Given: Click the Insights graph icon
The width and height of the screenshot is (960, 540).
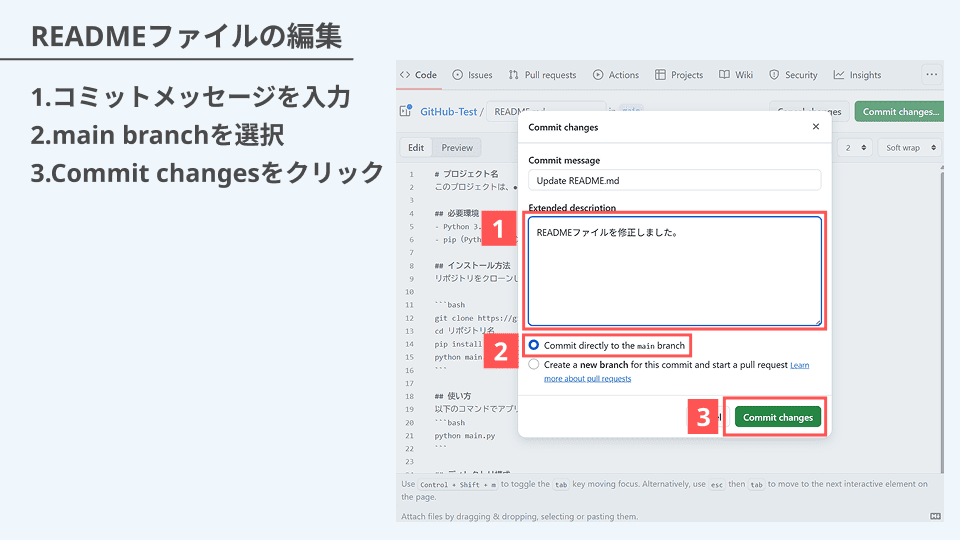Looking at the screenshot, I should coord(839,75).
